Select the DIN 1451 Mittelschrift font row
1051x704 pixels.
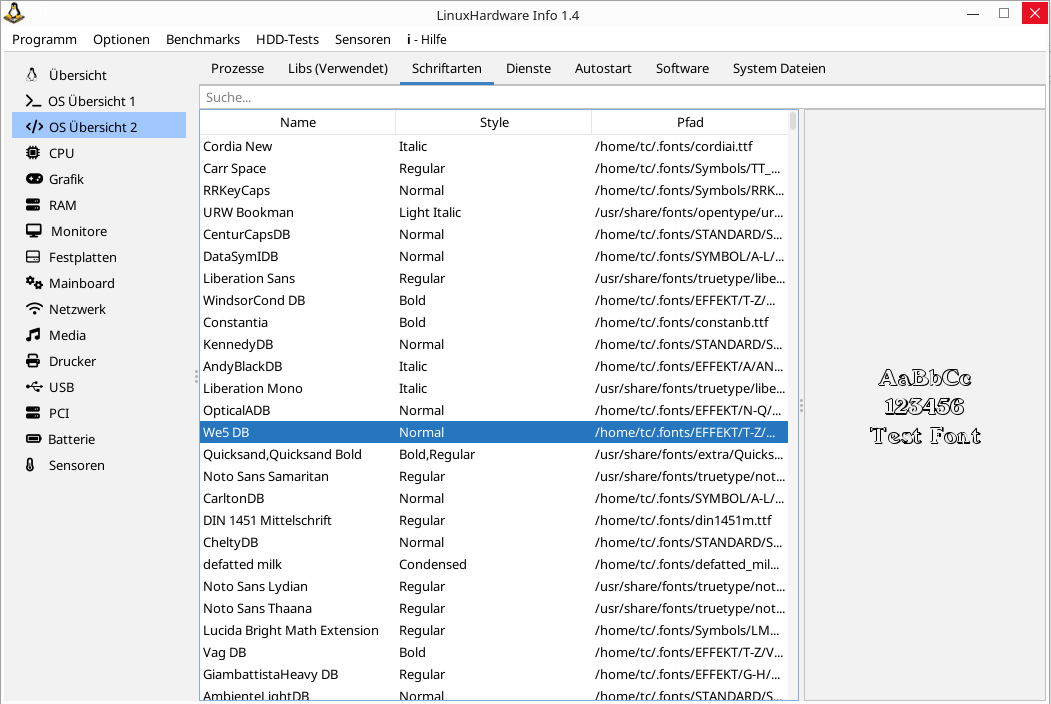coord(494,520)
